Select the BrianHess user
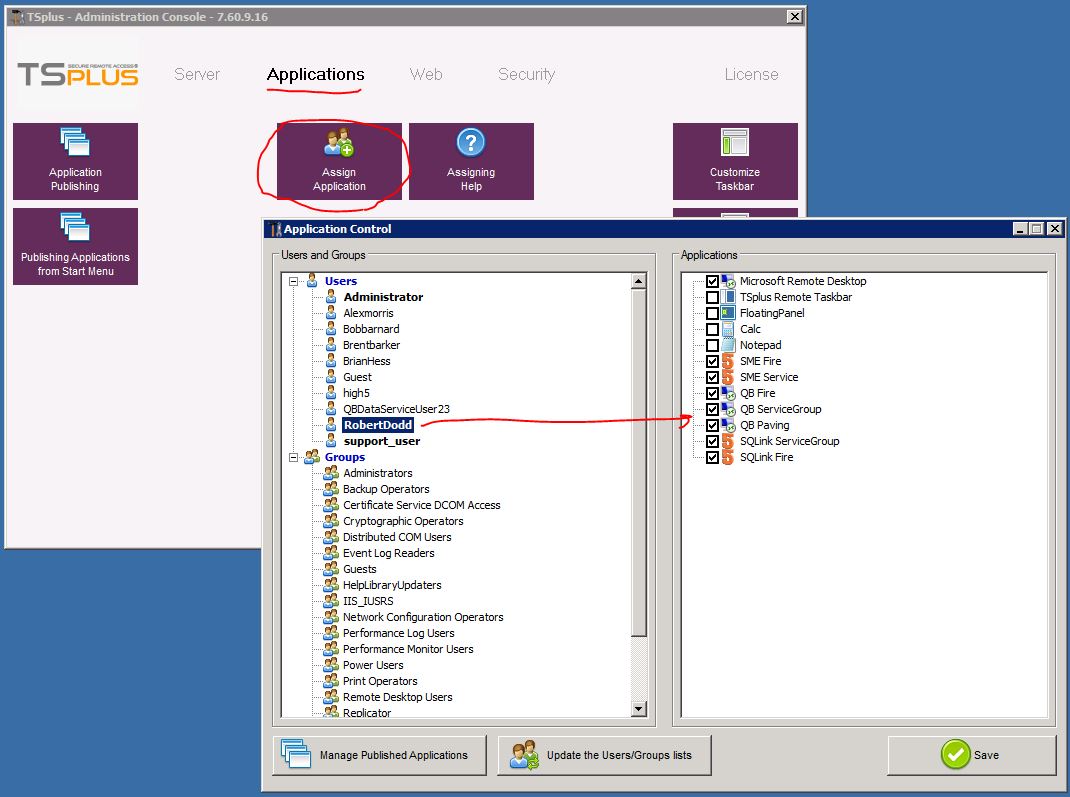This screenshot has height=797, width=1070. pyautogui.click(x=366, y=361)
